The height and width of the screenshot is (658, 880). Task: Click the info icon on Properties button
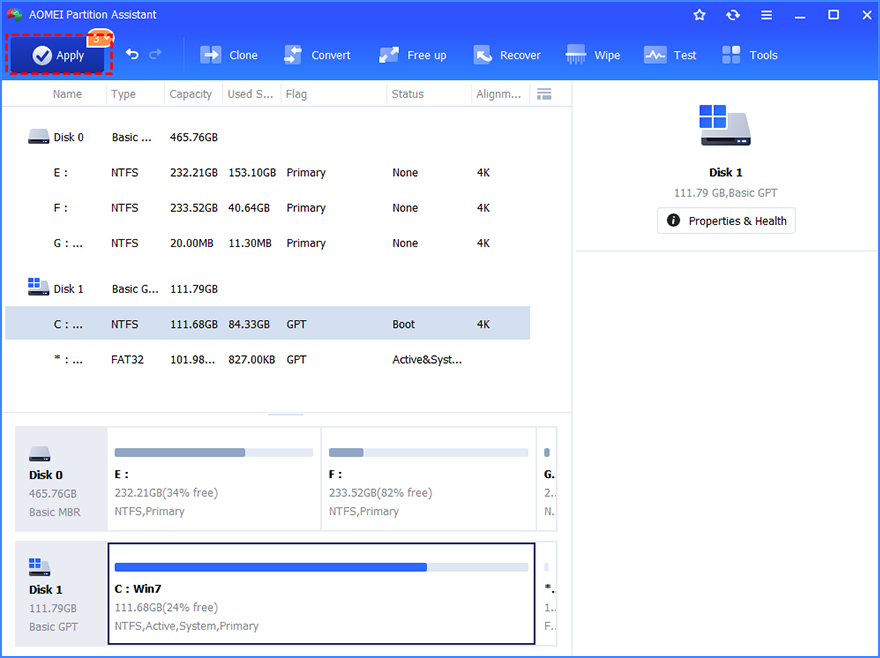pos(673,221)
